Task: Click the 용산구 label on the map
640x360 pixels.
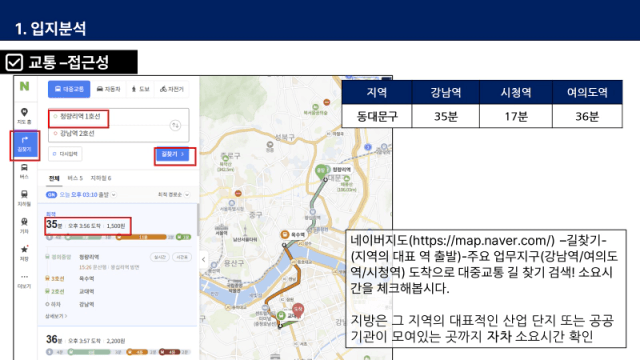Action: (234, 263)
